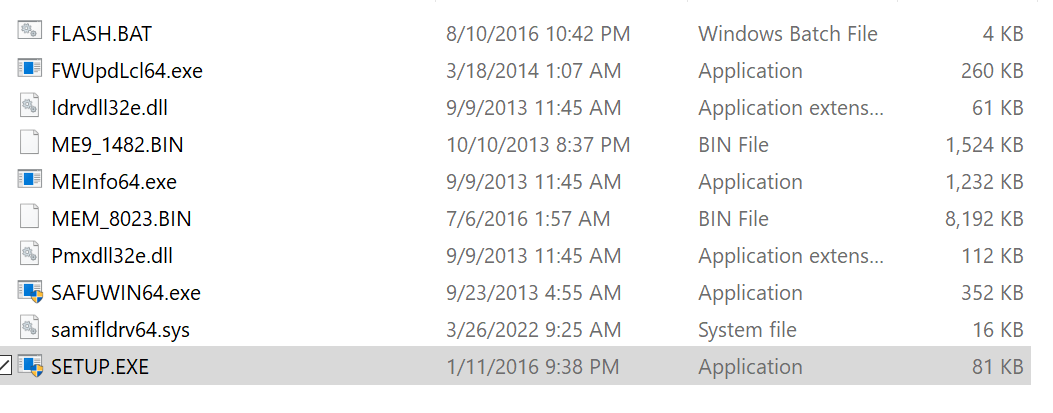Image resolution: width=1053 pixels, height=413 pixels.
Task: Select the FWUpdLcl64.exe application icon
Action: [x=29, y=70]
